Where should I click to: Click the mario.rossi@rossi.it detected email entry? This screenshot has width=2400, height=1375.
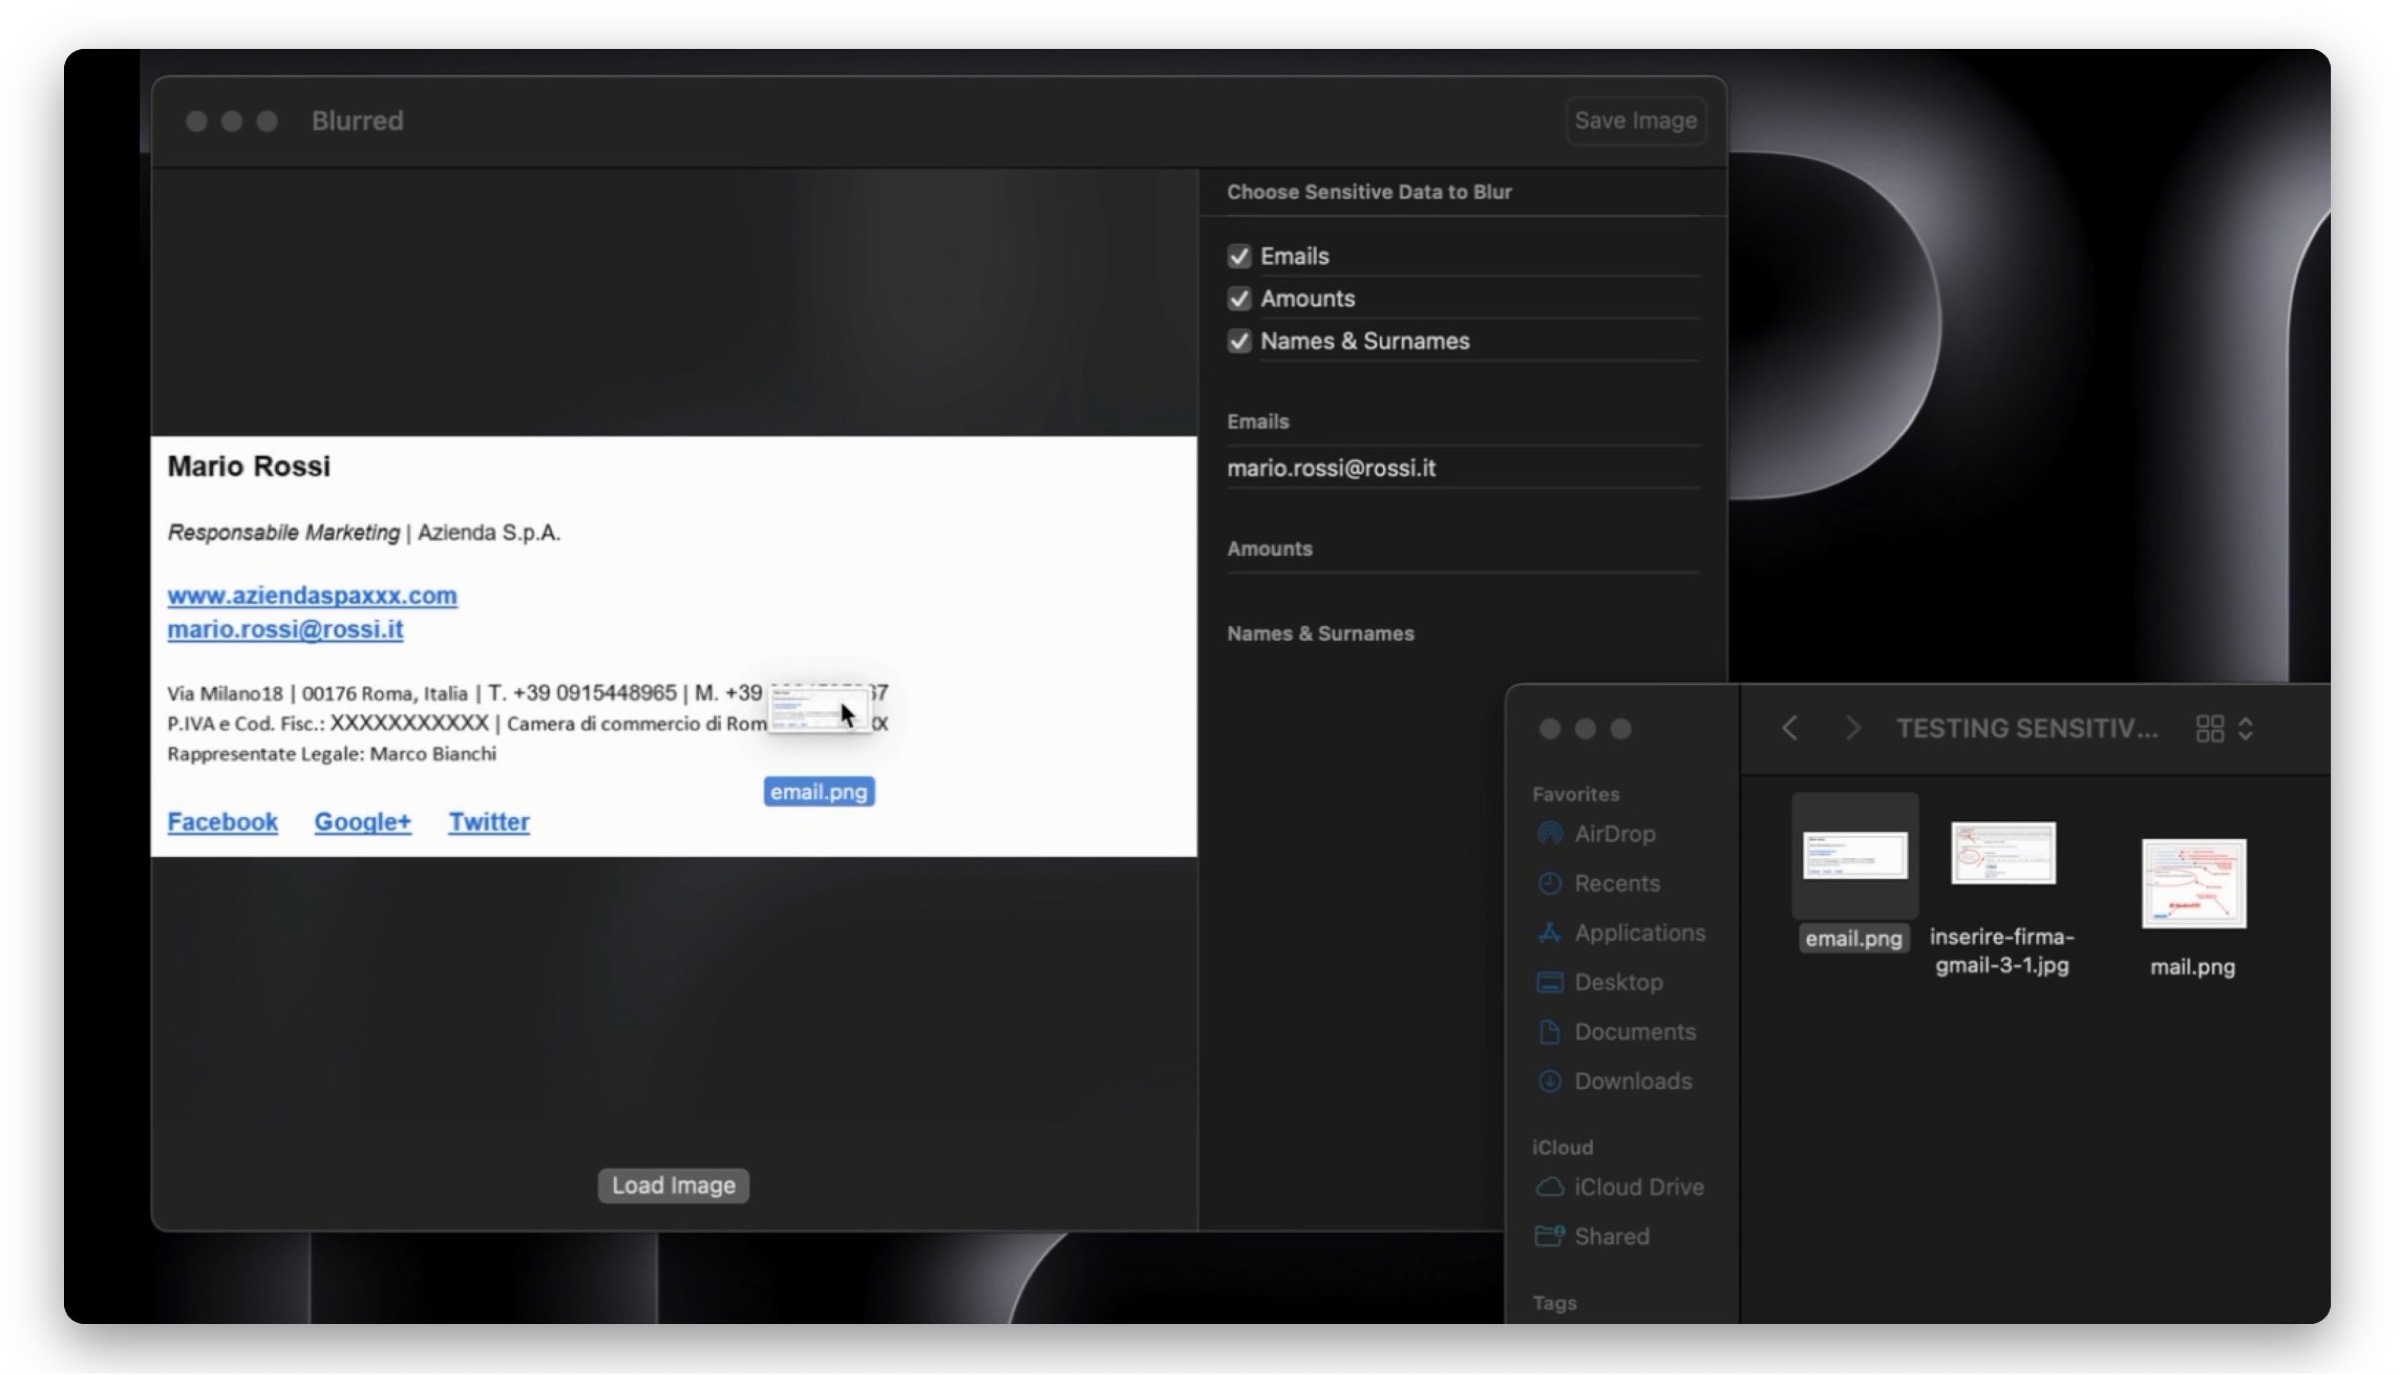[1331, 468]
